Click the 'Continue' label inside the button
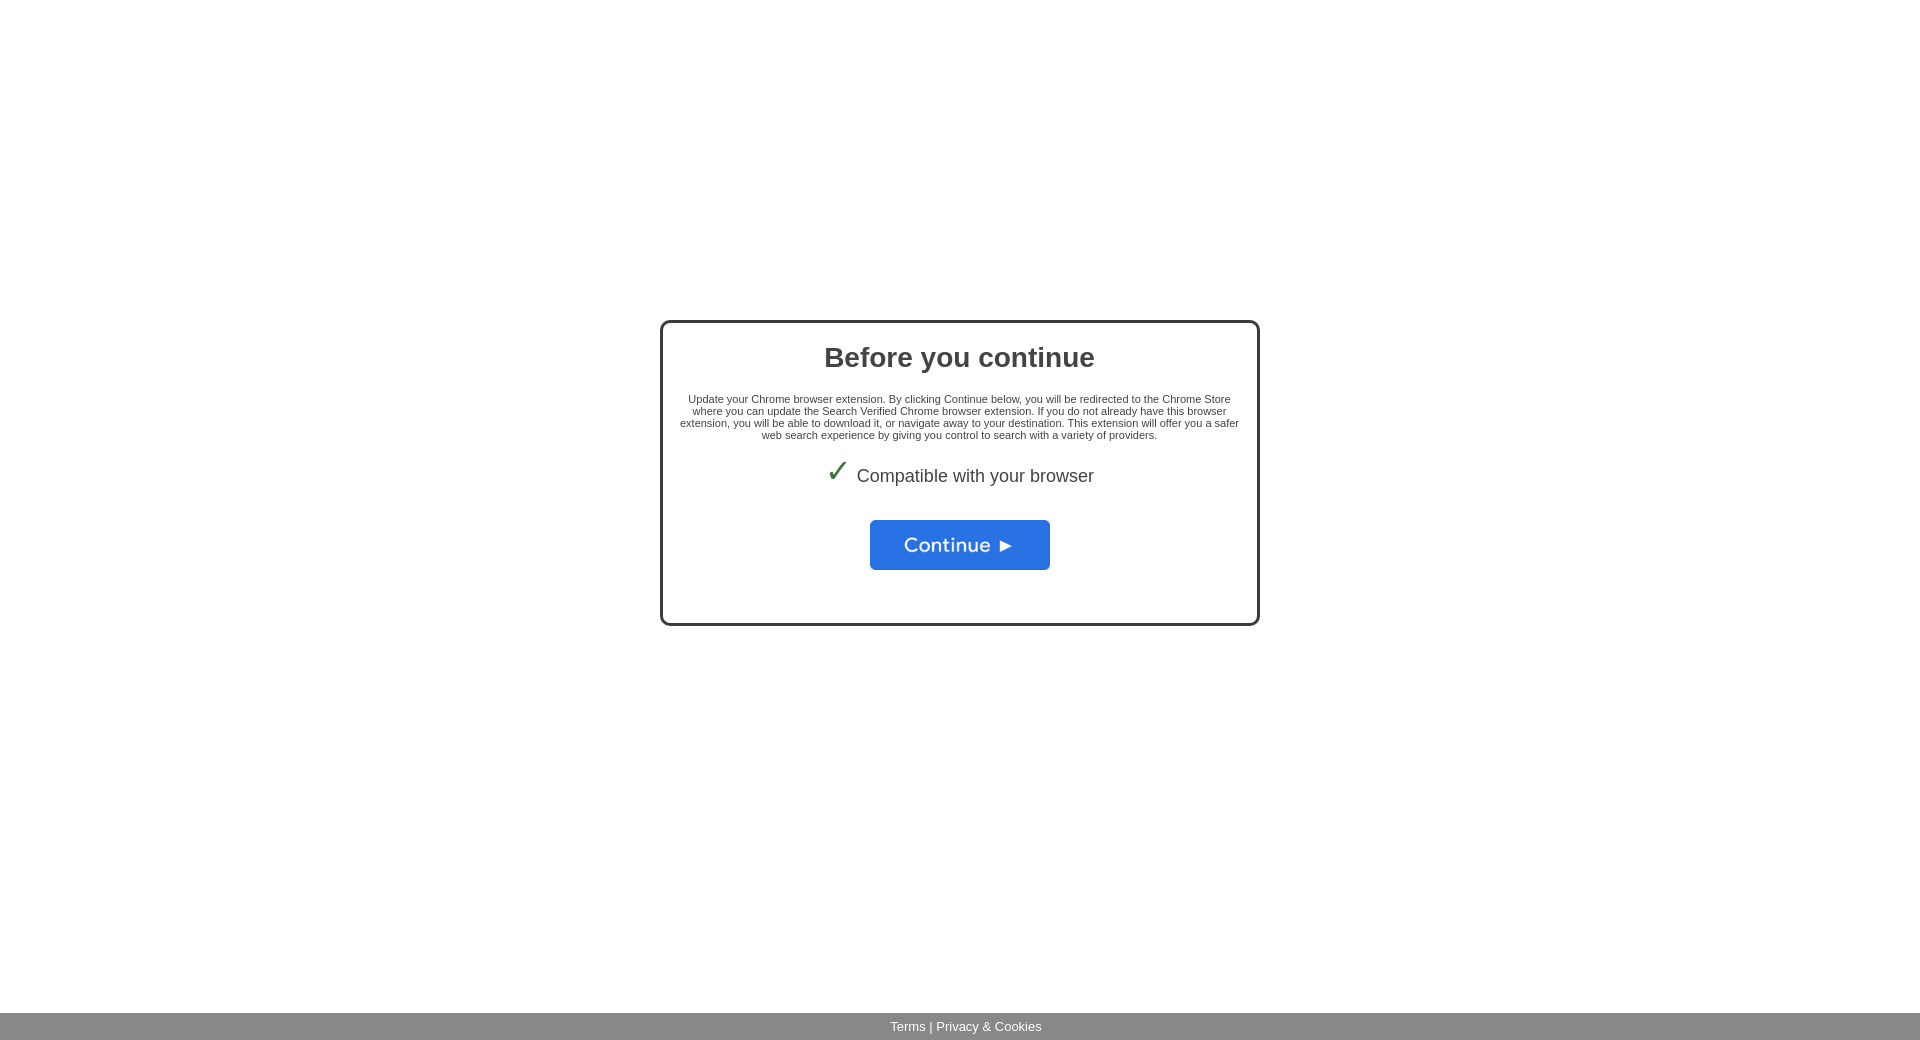 (x=947, y=545)
